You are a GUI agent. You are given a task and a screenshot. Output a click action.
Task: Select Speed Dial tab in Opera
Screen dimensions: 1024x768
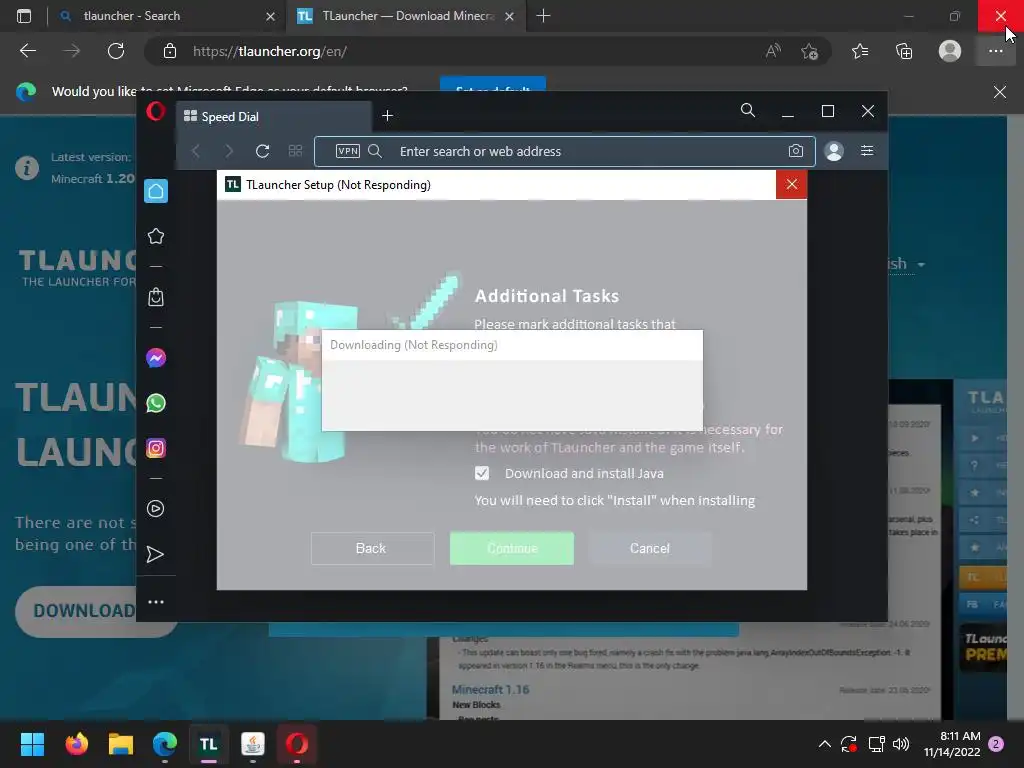pos(274,117)
